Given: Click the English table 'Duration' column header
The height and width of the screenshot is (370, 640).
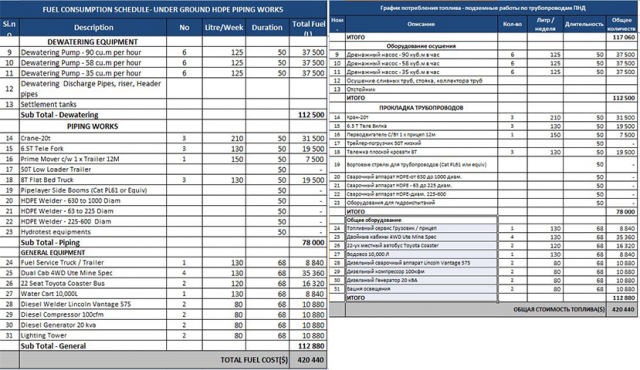Looking at the screenshot, I should [267, 27].
